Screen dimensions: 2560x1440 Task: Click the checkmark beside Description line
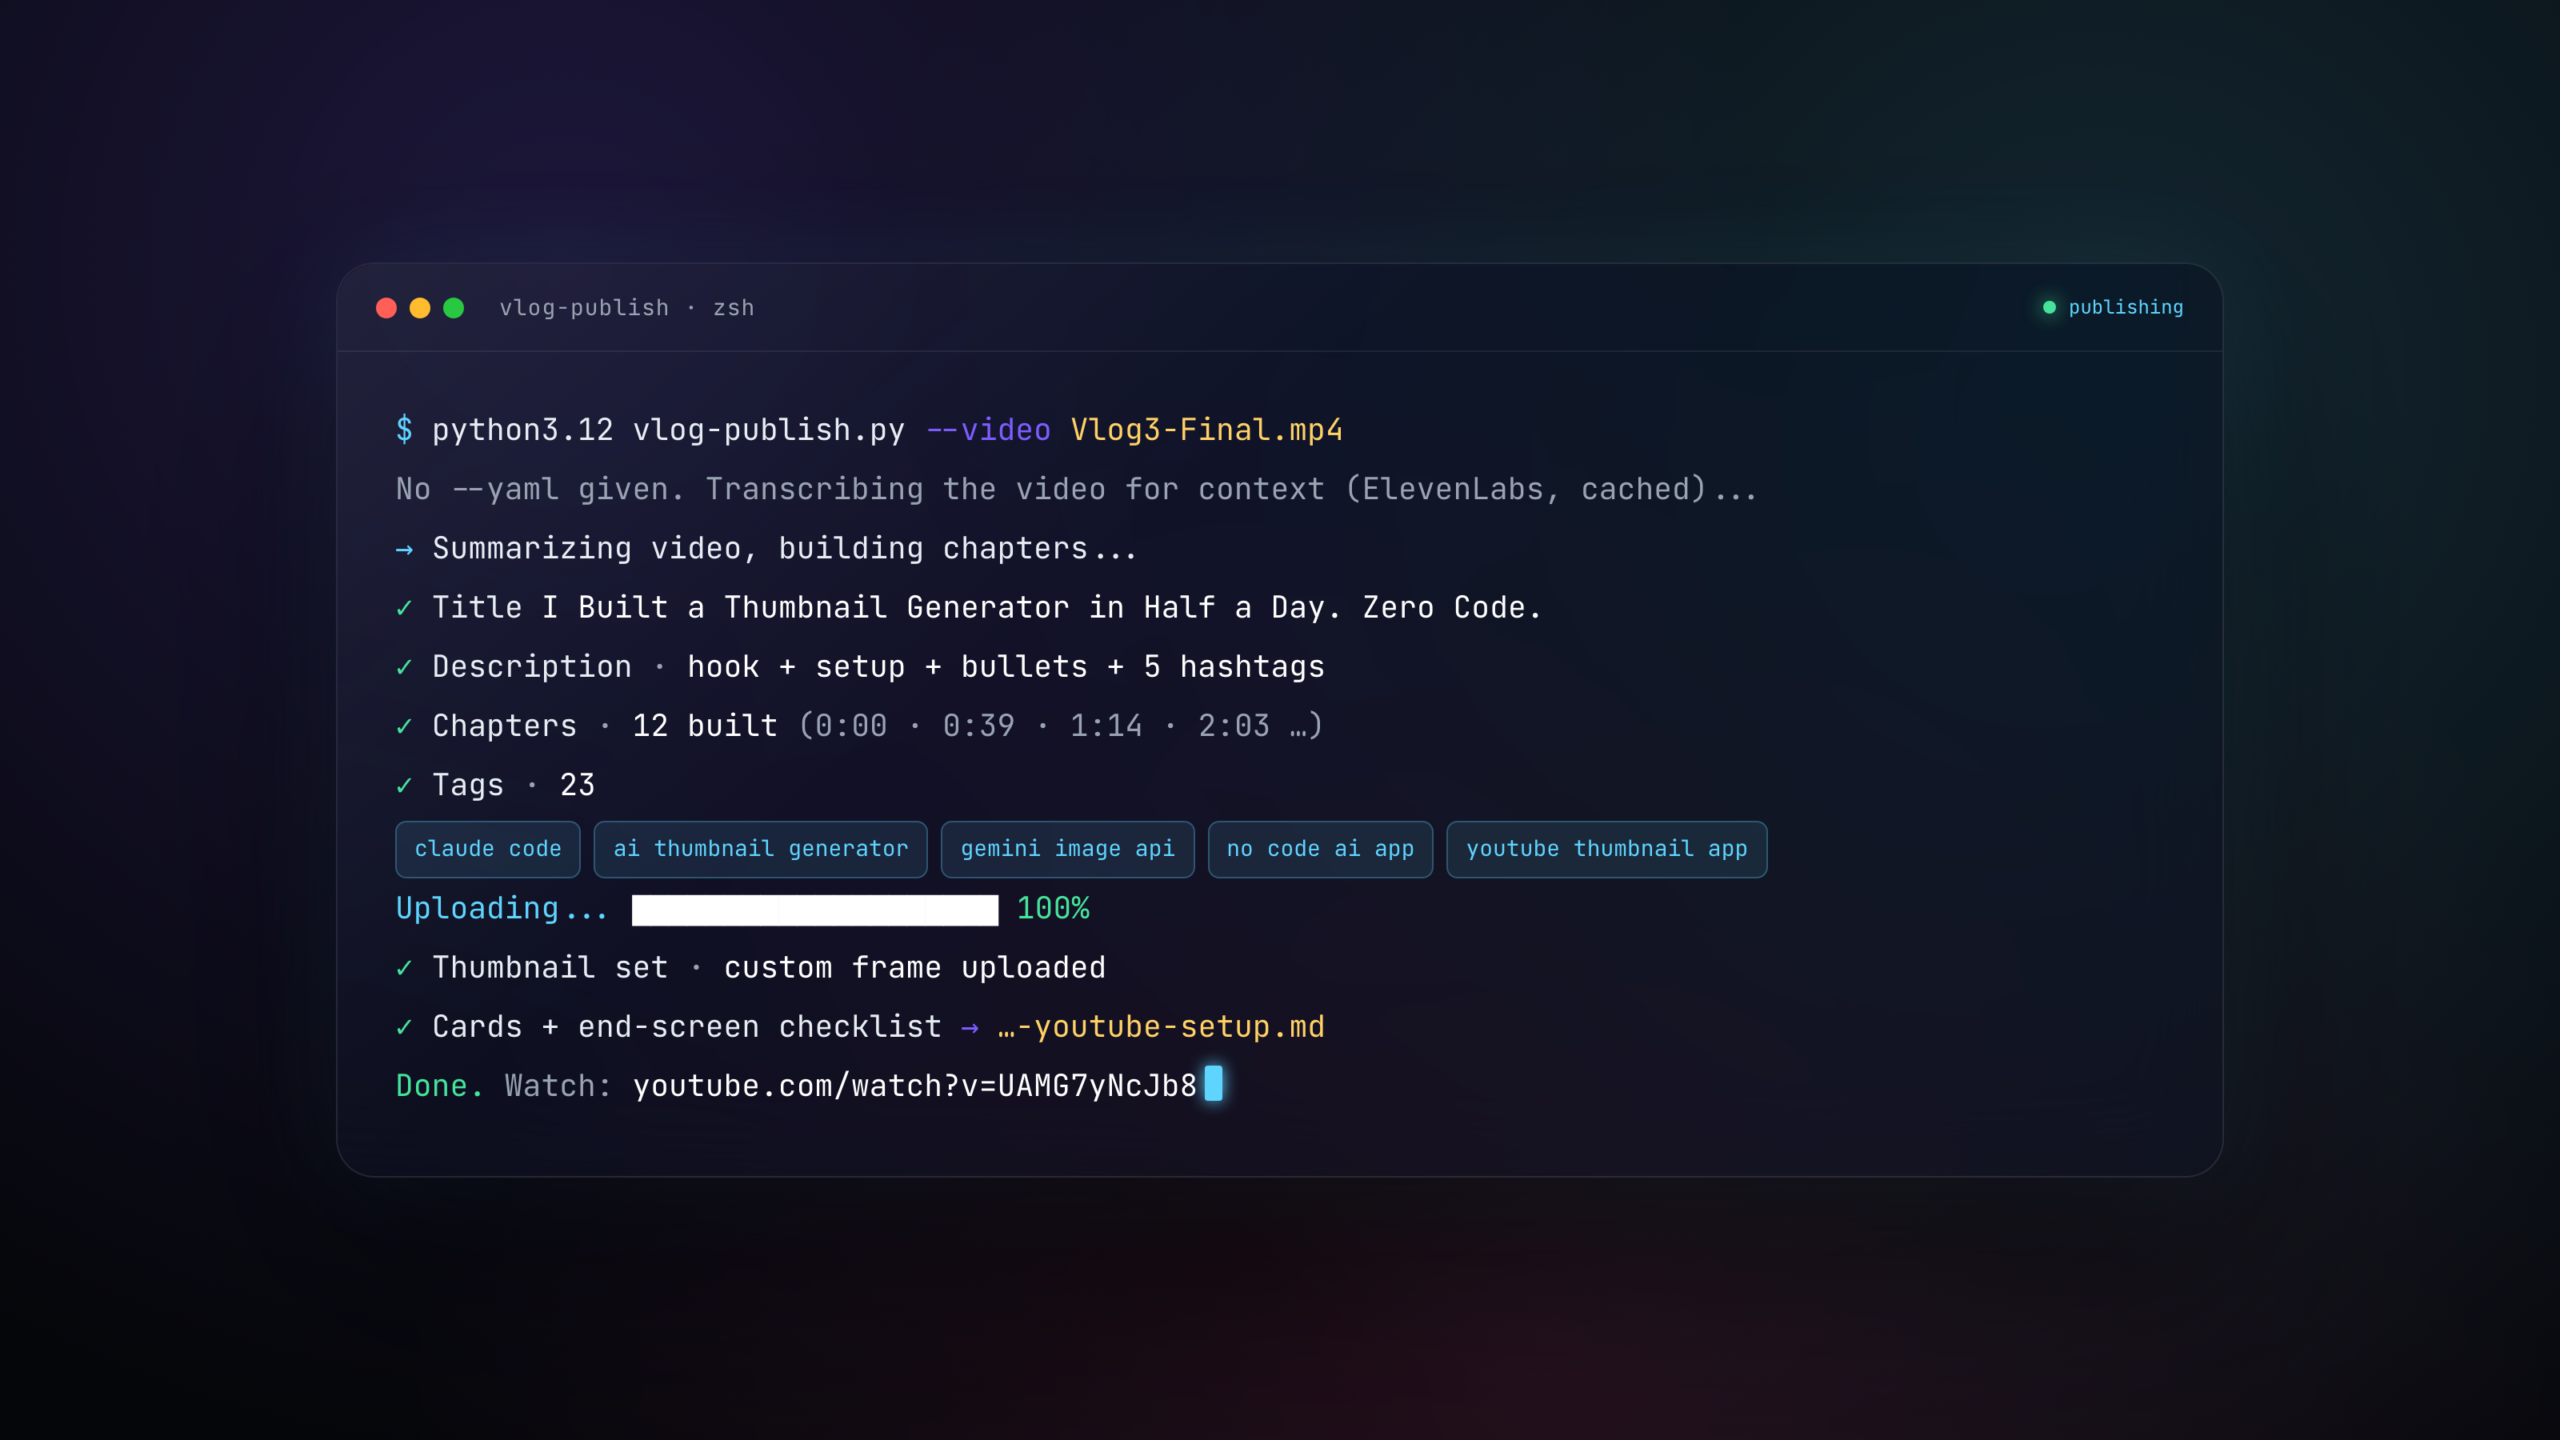coord(404,667)
